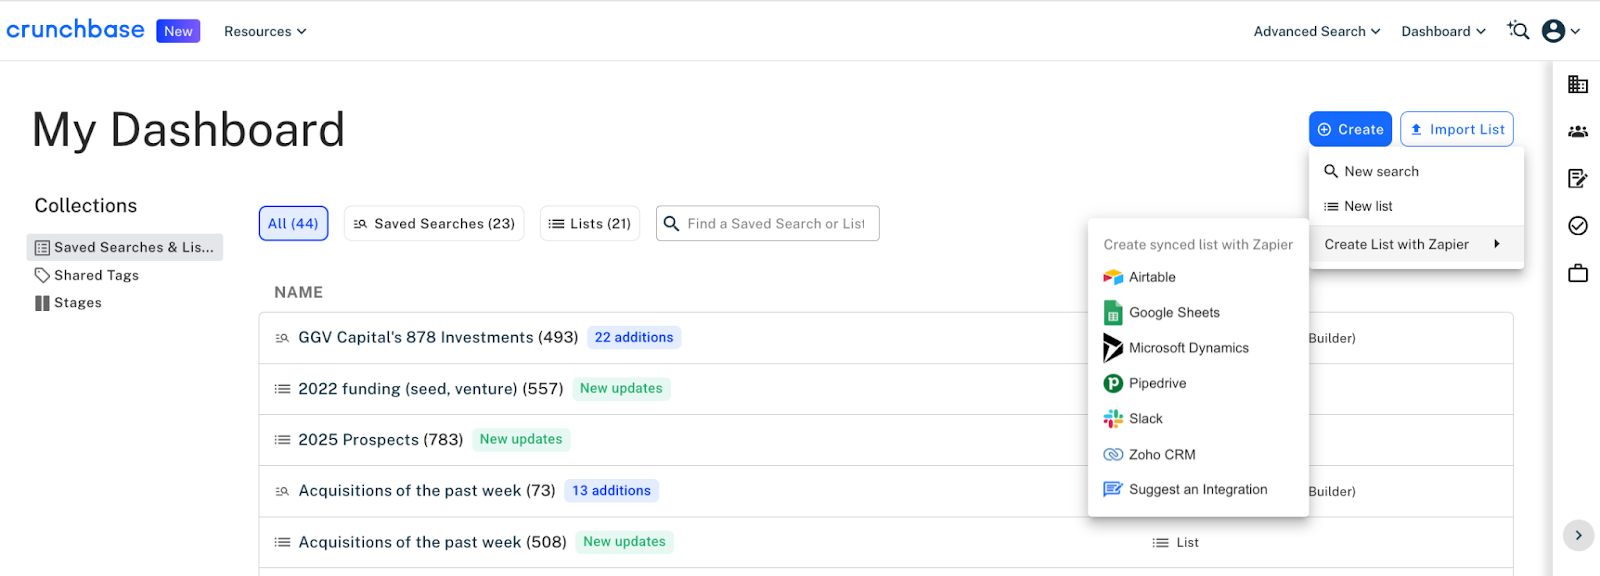
Task: Open Shared Tags collection
Action: [87, 275]
